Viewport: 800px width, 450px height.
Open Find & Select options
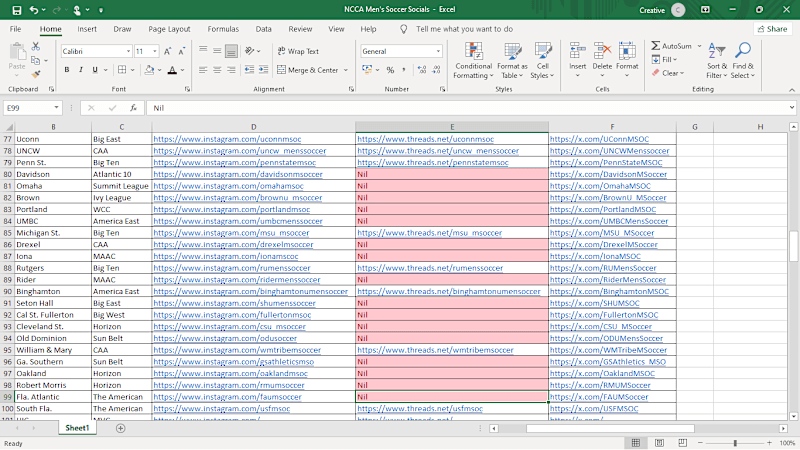pyautogui.click(x=742, y=61)
